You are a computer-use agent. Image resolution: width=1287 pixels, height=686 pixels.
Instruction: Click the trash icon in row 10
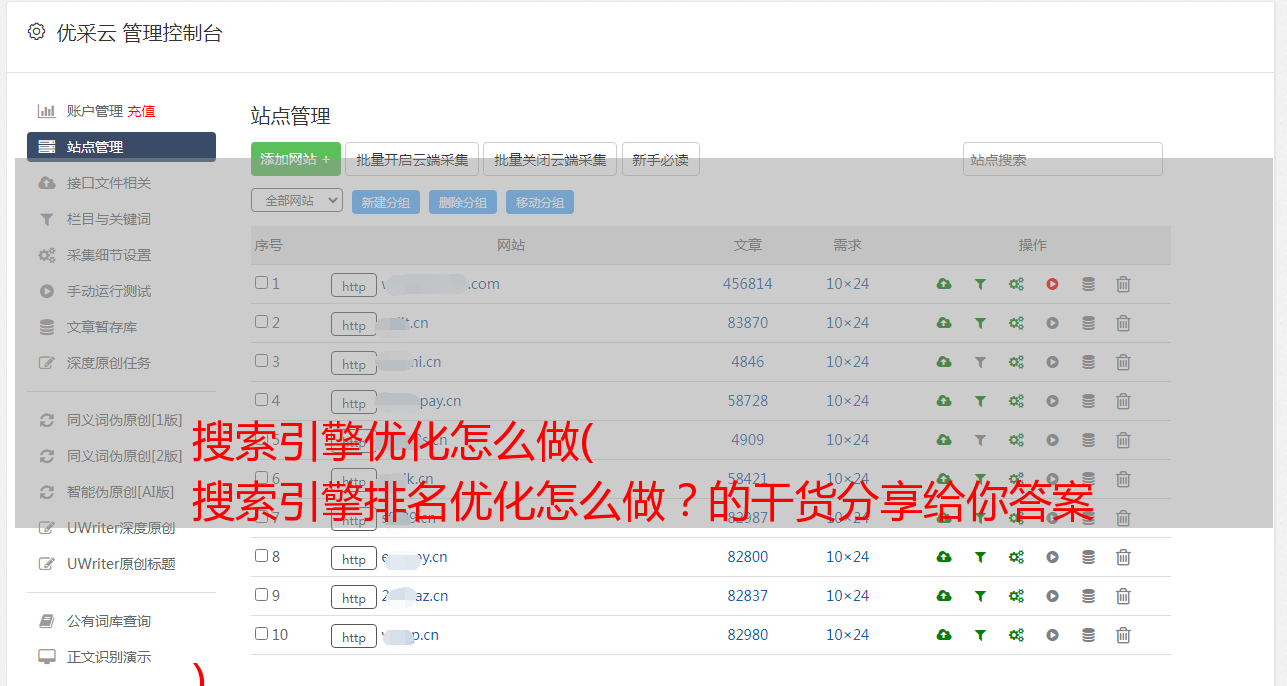click(x=1123, y=635)
